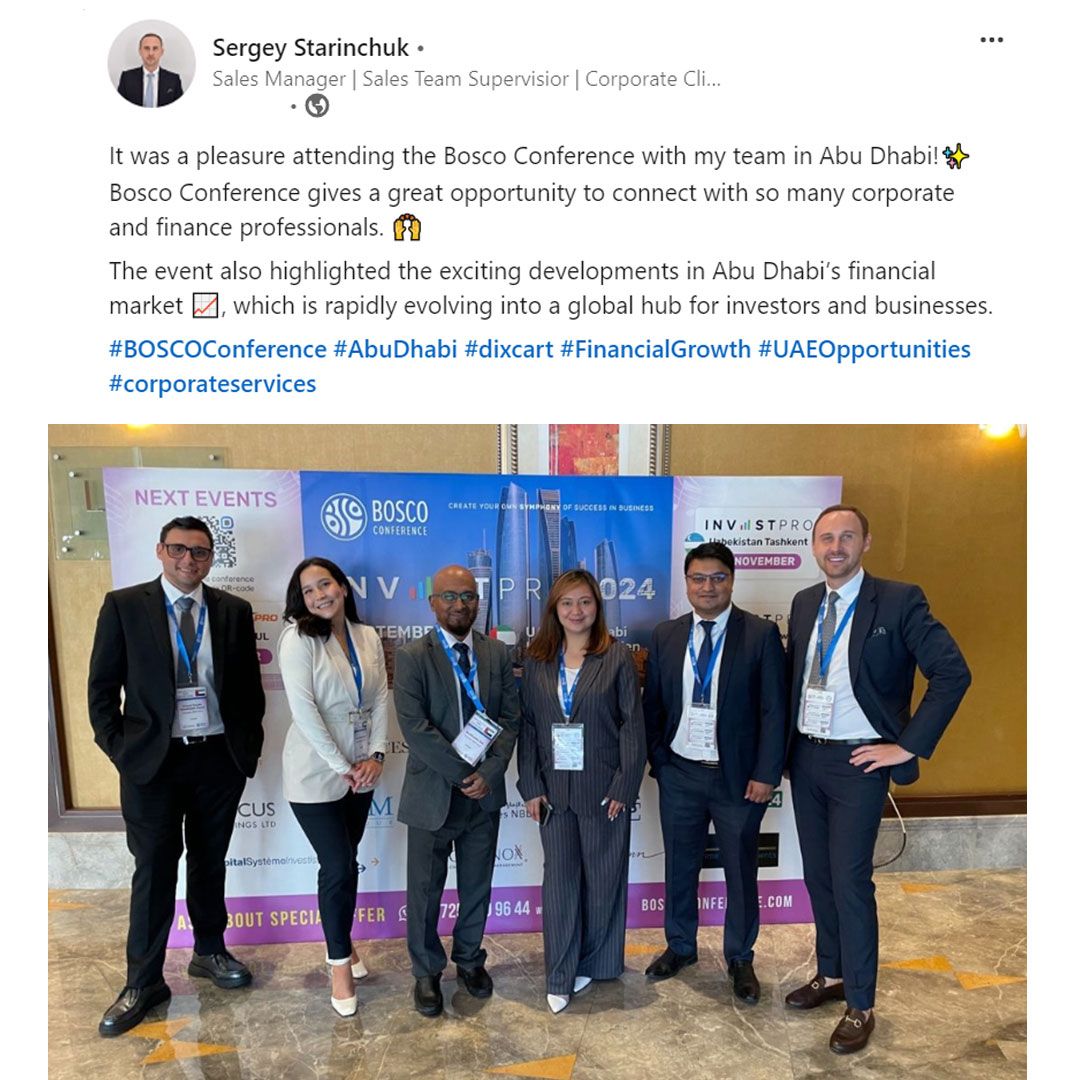The width and height of the screenshot is (1080, 1080).
Task: Click the InvestPro Uzbekistan Tashkent banner
Action: pyautogui.click(x=756, y=539)
